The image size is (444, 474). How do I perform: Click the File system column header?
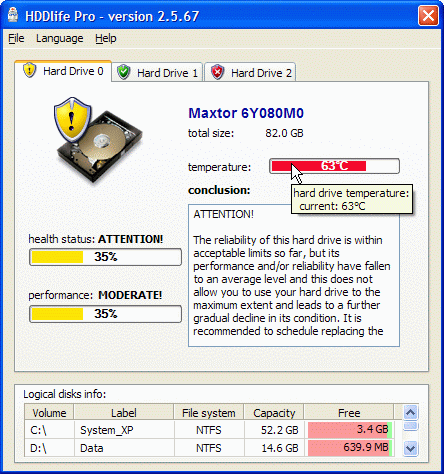(x=209, y=413)
